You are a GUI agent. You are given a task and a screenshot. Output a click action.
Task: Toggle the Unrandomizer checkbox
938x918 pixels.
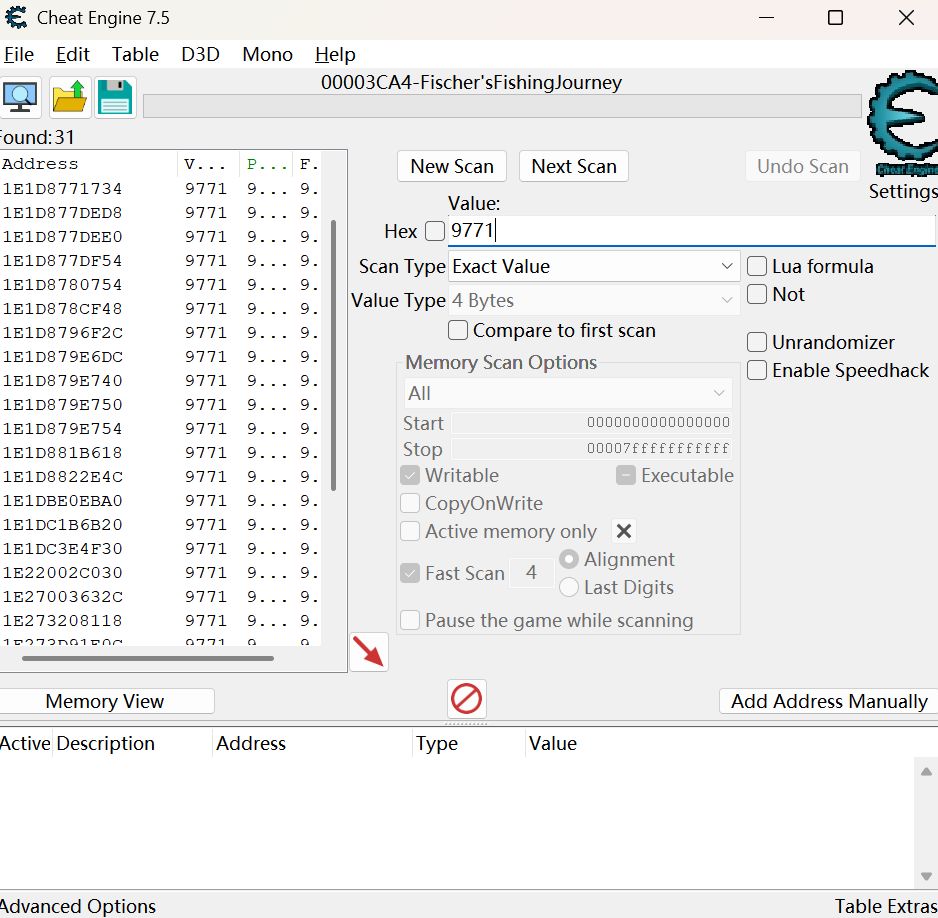[757, 342]
